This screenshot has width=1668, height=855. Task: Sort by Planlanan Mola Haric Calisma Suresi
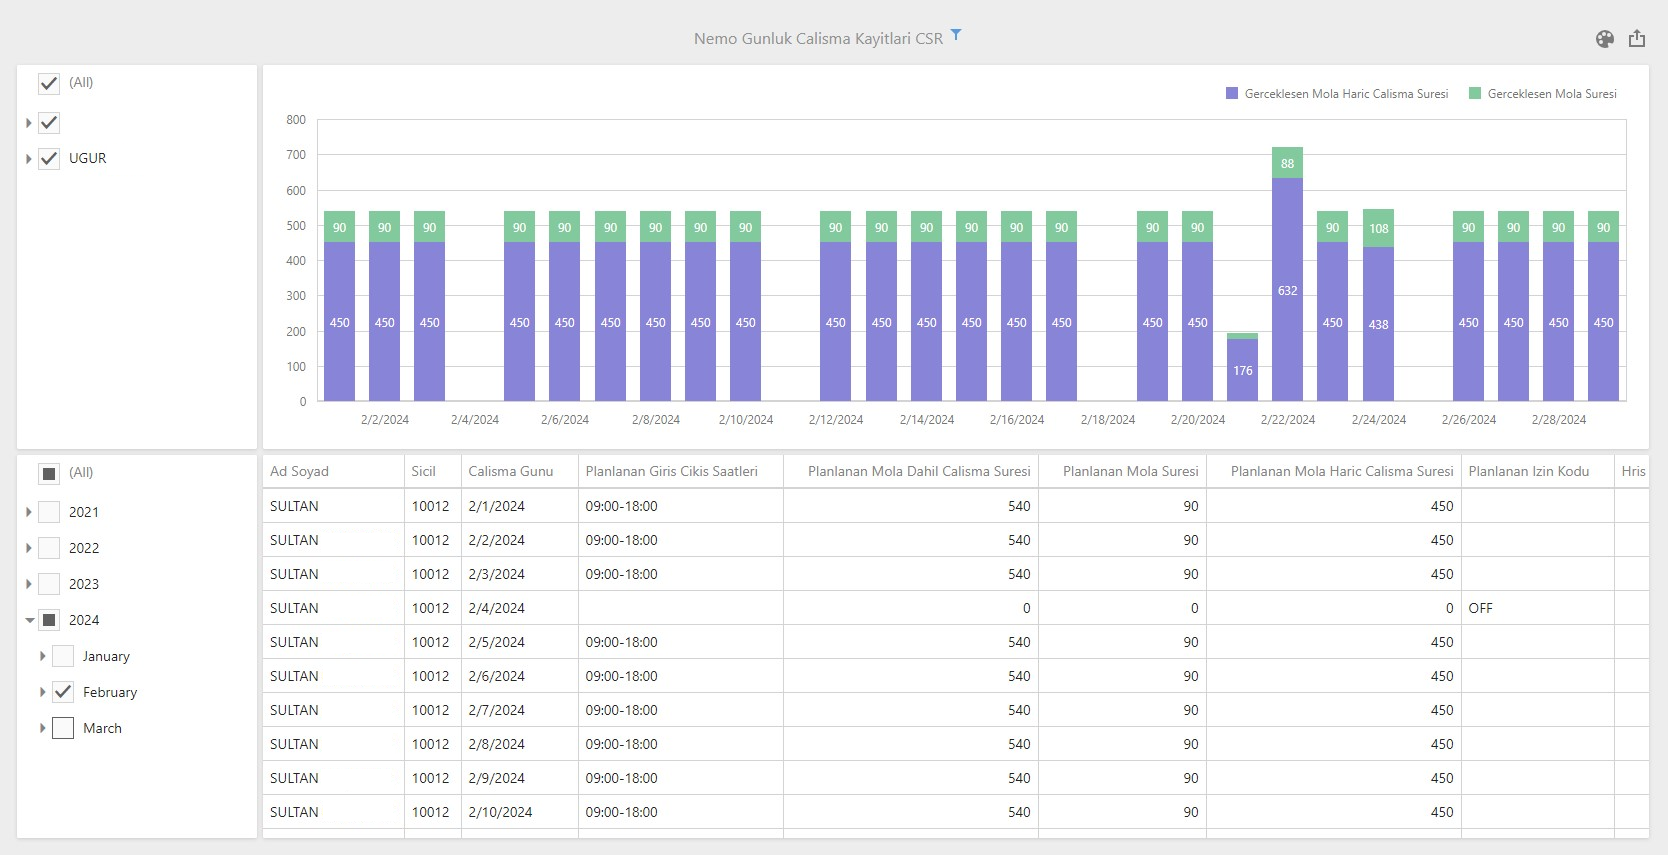click(1333, 471)
